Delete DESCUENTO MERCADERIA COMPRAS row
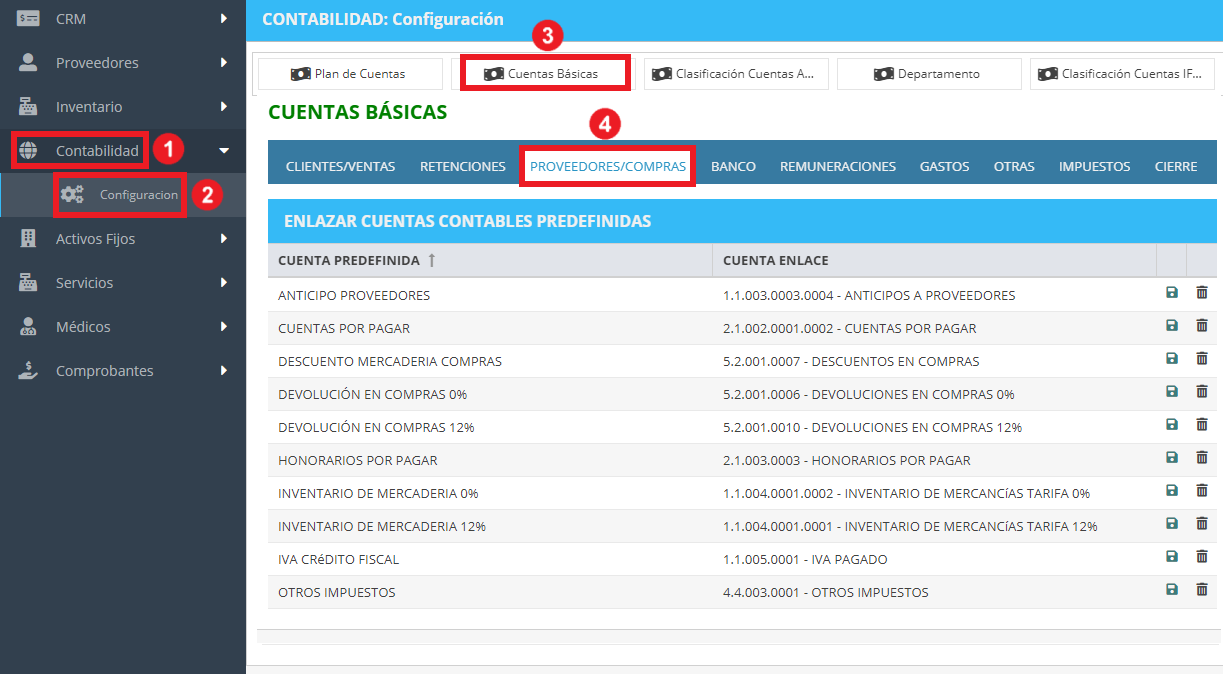This screenshot has height=674, width=1223. pyautogui.click(x=1202, y=358)
